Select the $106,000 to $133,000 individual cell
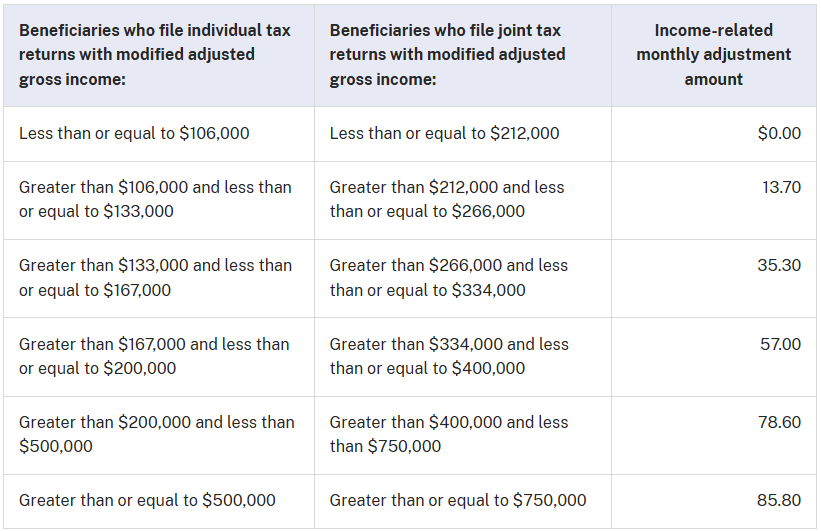This screenshot has height=531, width=821. click(155, 199)
